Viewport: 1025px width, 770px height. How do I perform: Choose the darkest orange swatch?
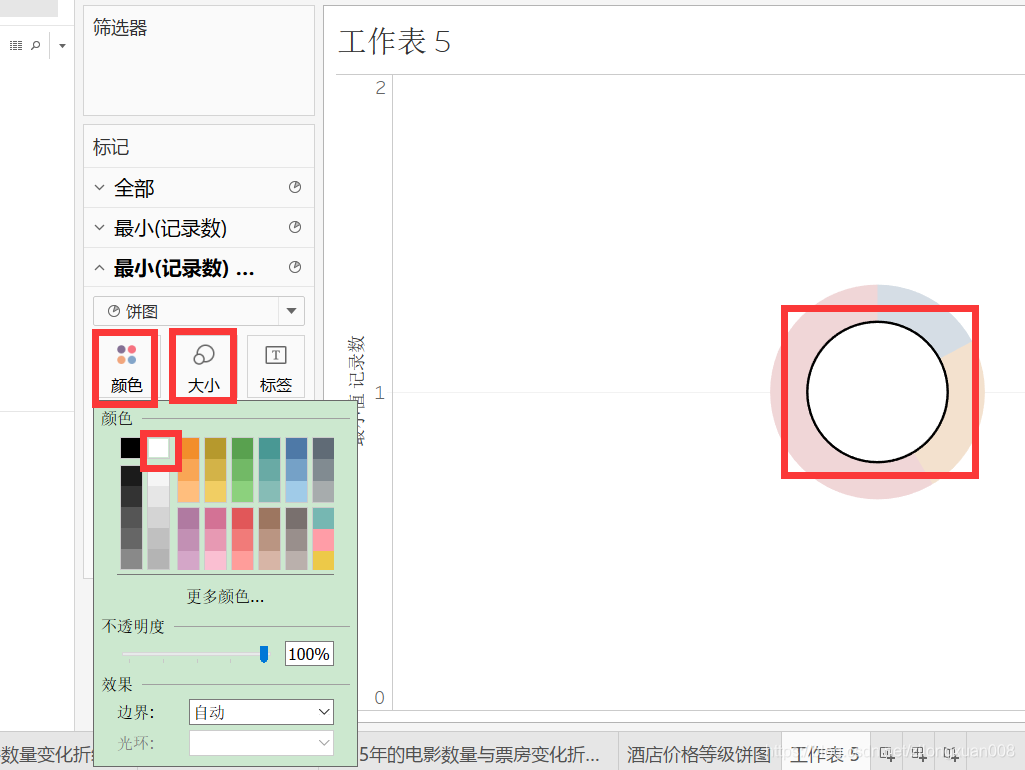click(x=189, y=448)
